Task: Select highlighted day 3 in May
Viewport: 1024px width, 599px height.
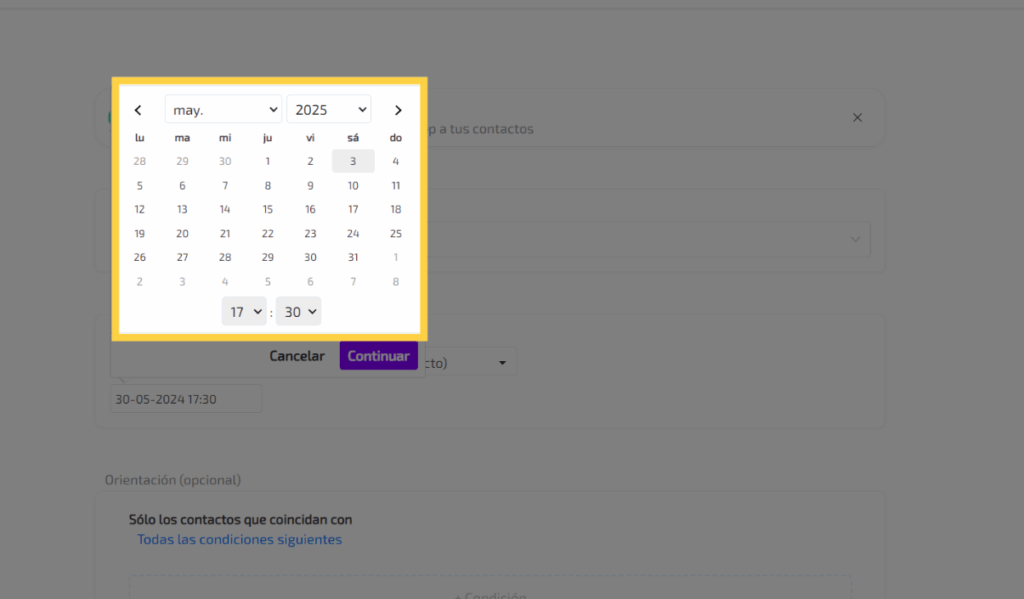Action: (353, 161)
